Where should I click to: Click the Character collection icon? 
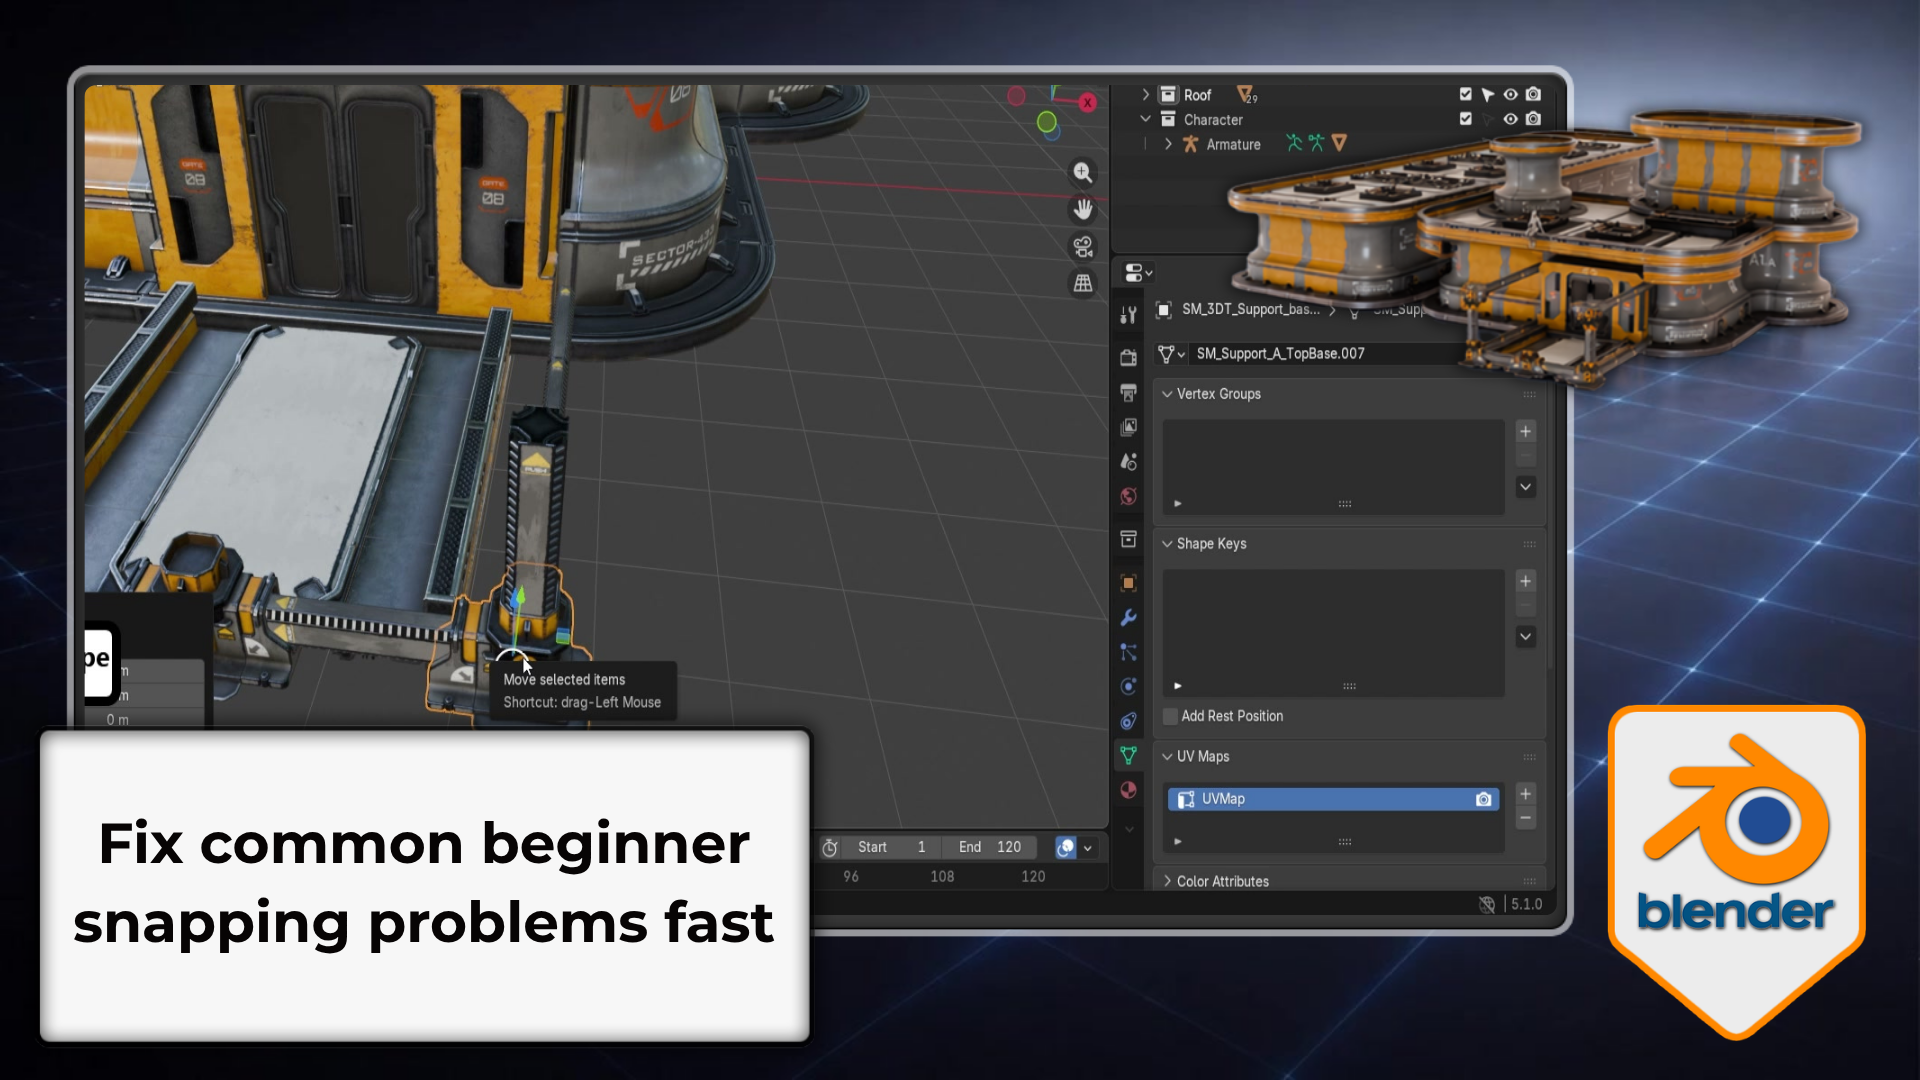[x=1168, y=119]
